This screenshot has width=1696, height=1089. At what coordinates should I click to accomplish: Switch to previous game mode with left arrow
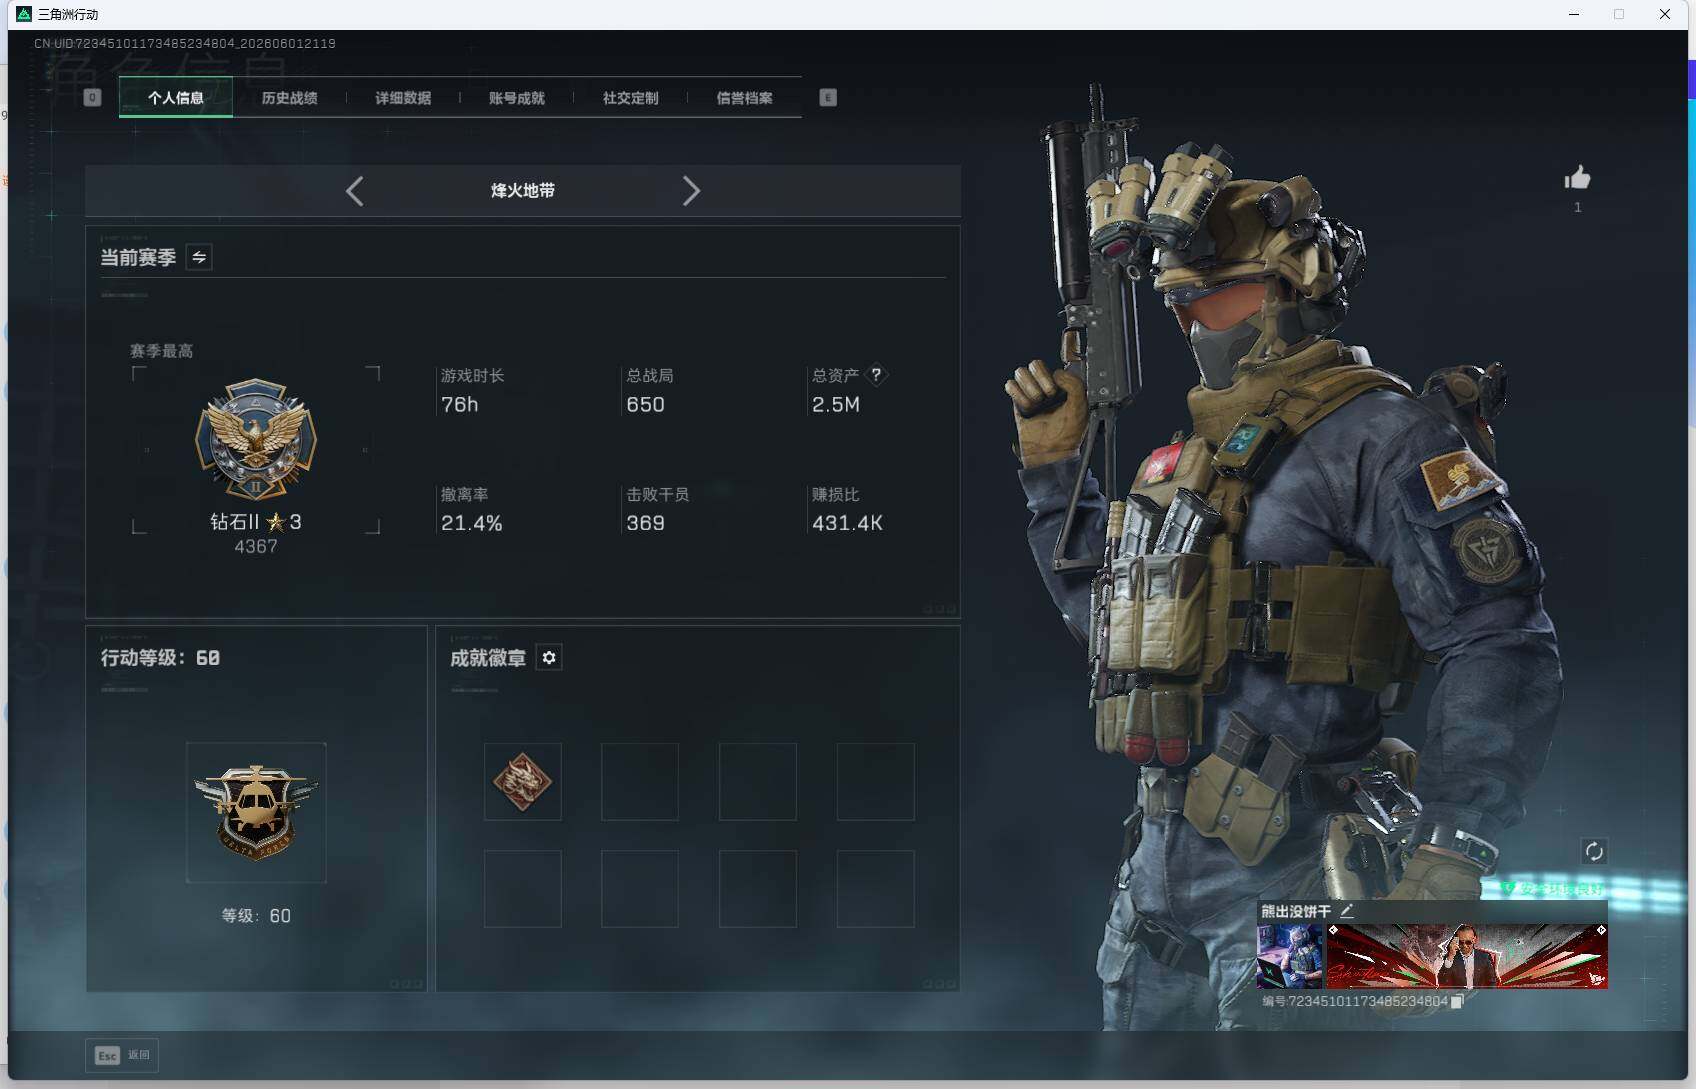pyautogui.click(x=355, y=191)
